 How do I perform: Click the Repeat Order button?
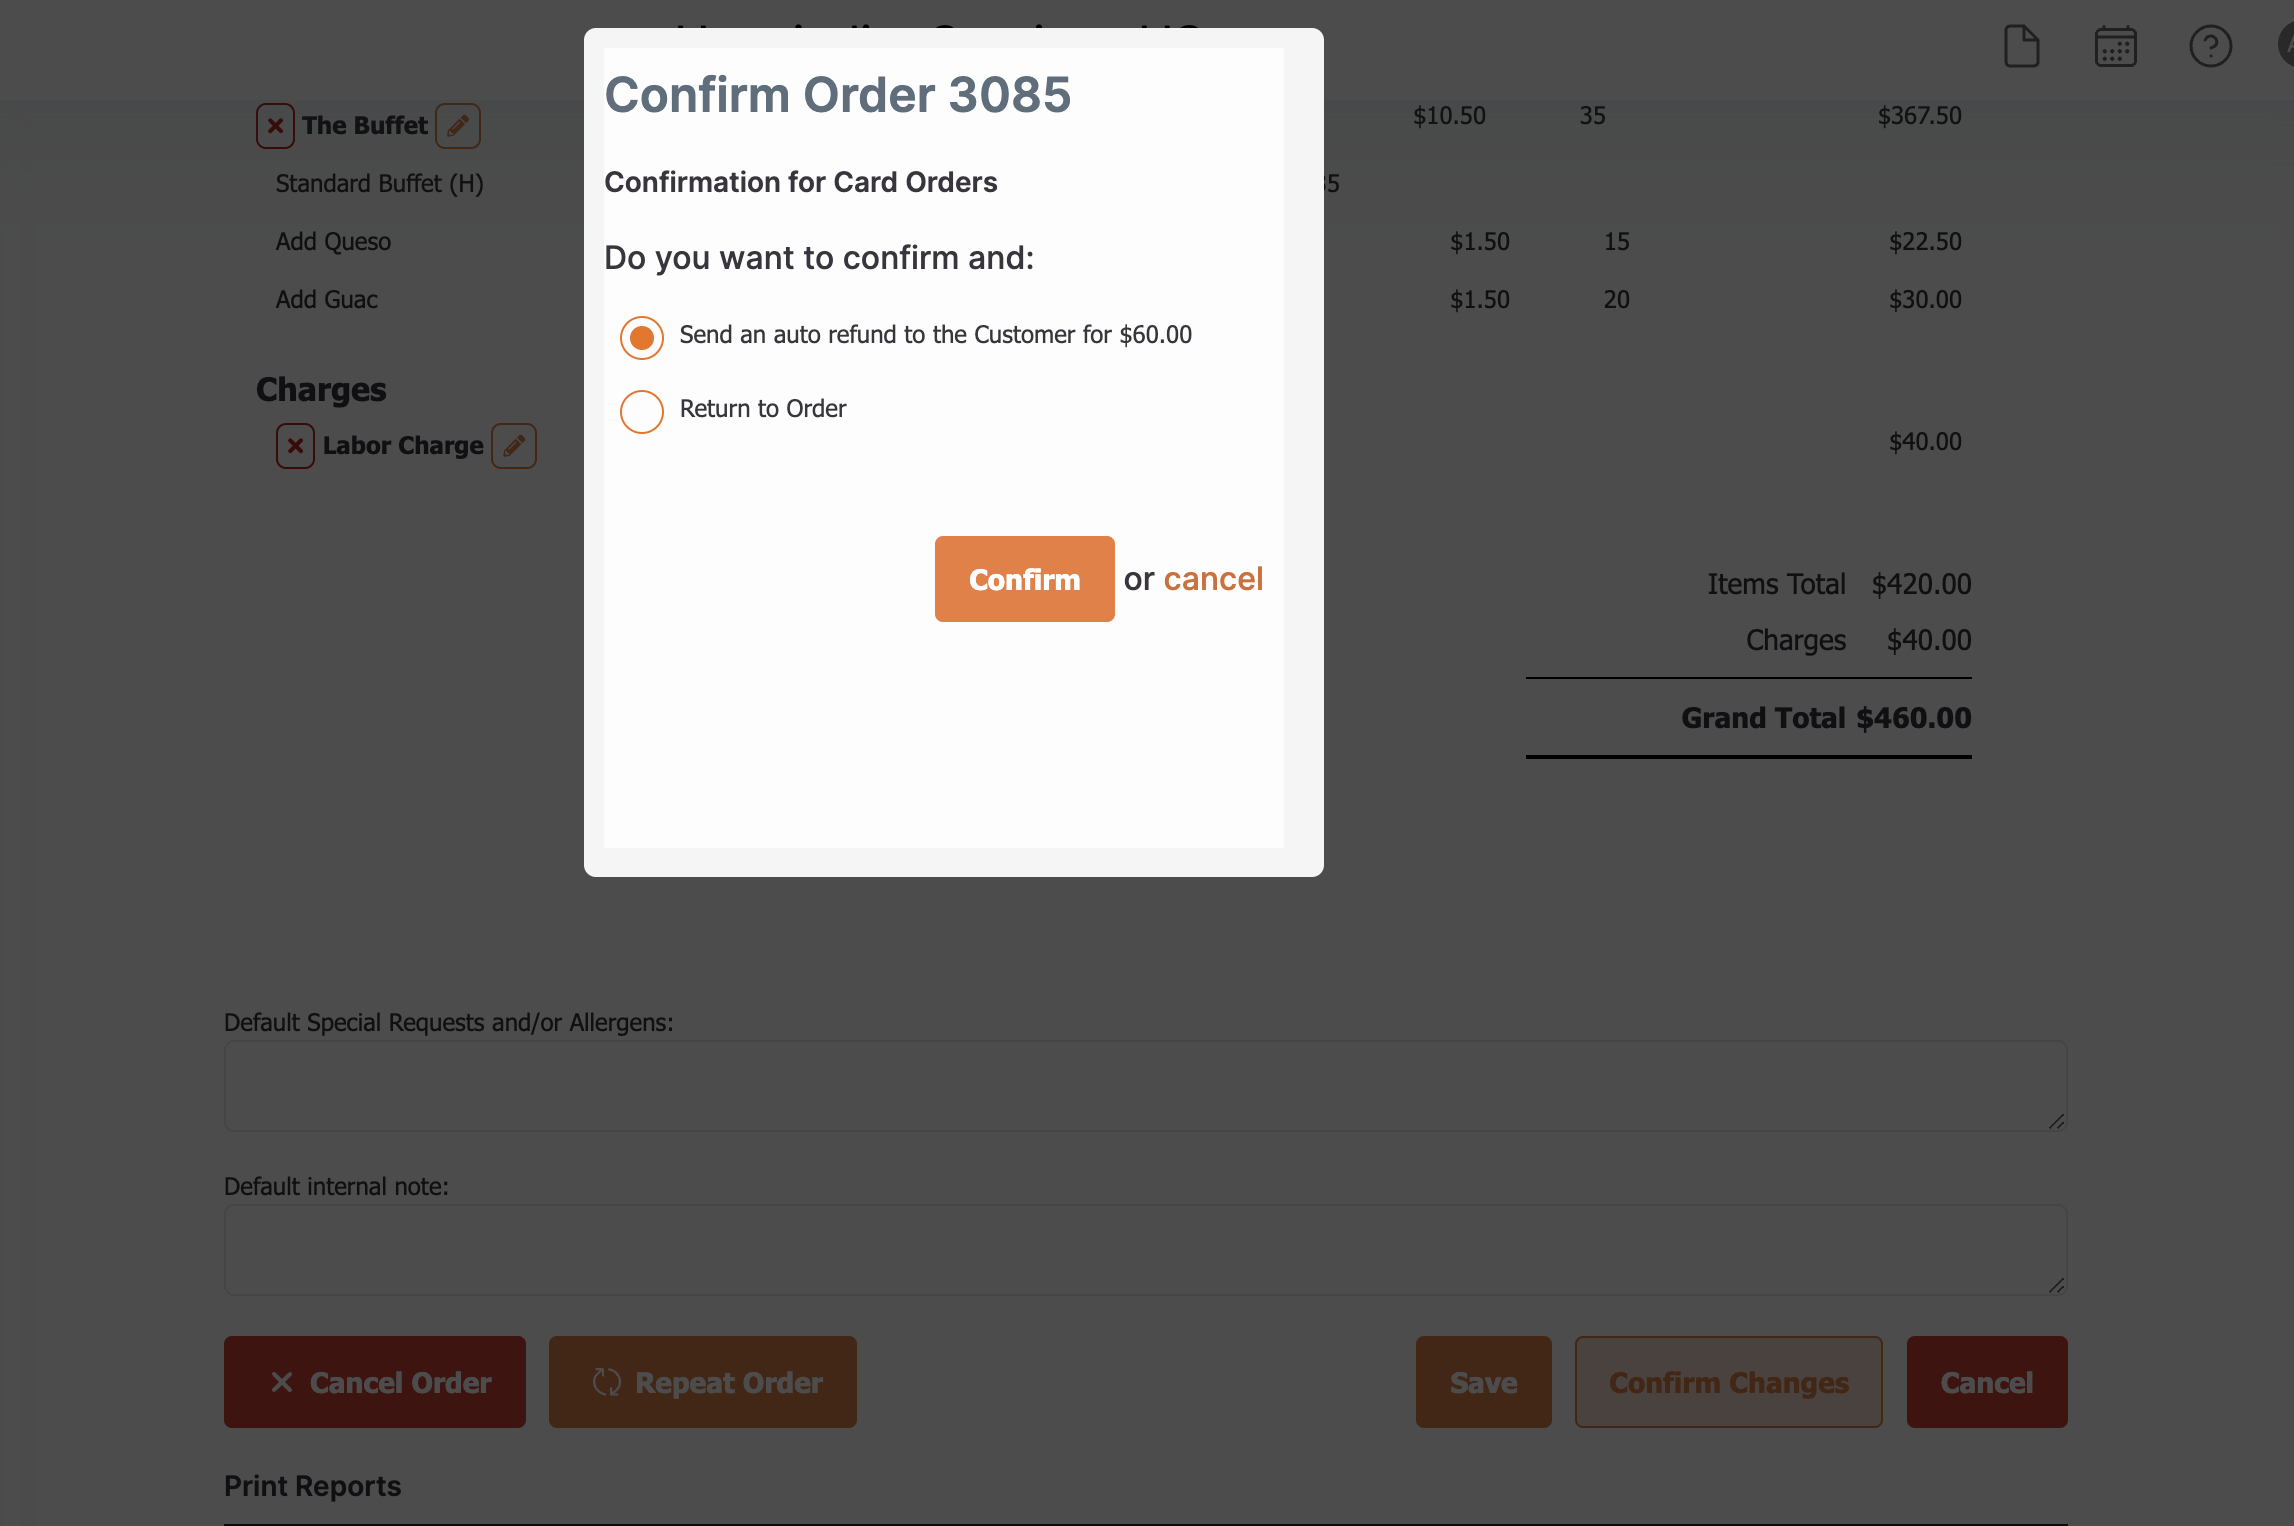(x=703, y=1382)
